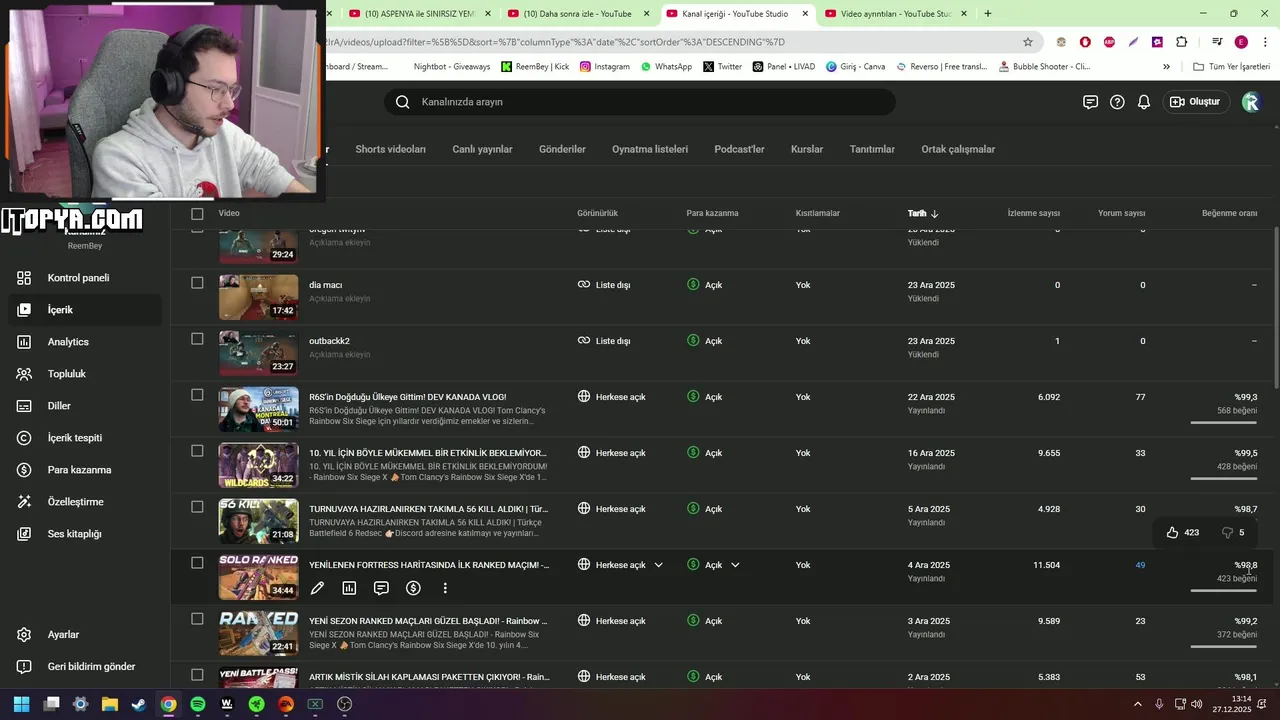The width and height of the screenshot is (1280, 720).
Task: Click the dollar monetization icon under YENİLENEN FORTRESS
Action: (x=413, y=589)
